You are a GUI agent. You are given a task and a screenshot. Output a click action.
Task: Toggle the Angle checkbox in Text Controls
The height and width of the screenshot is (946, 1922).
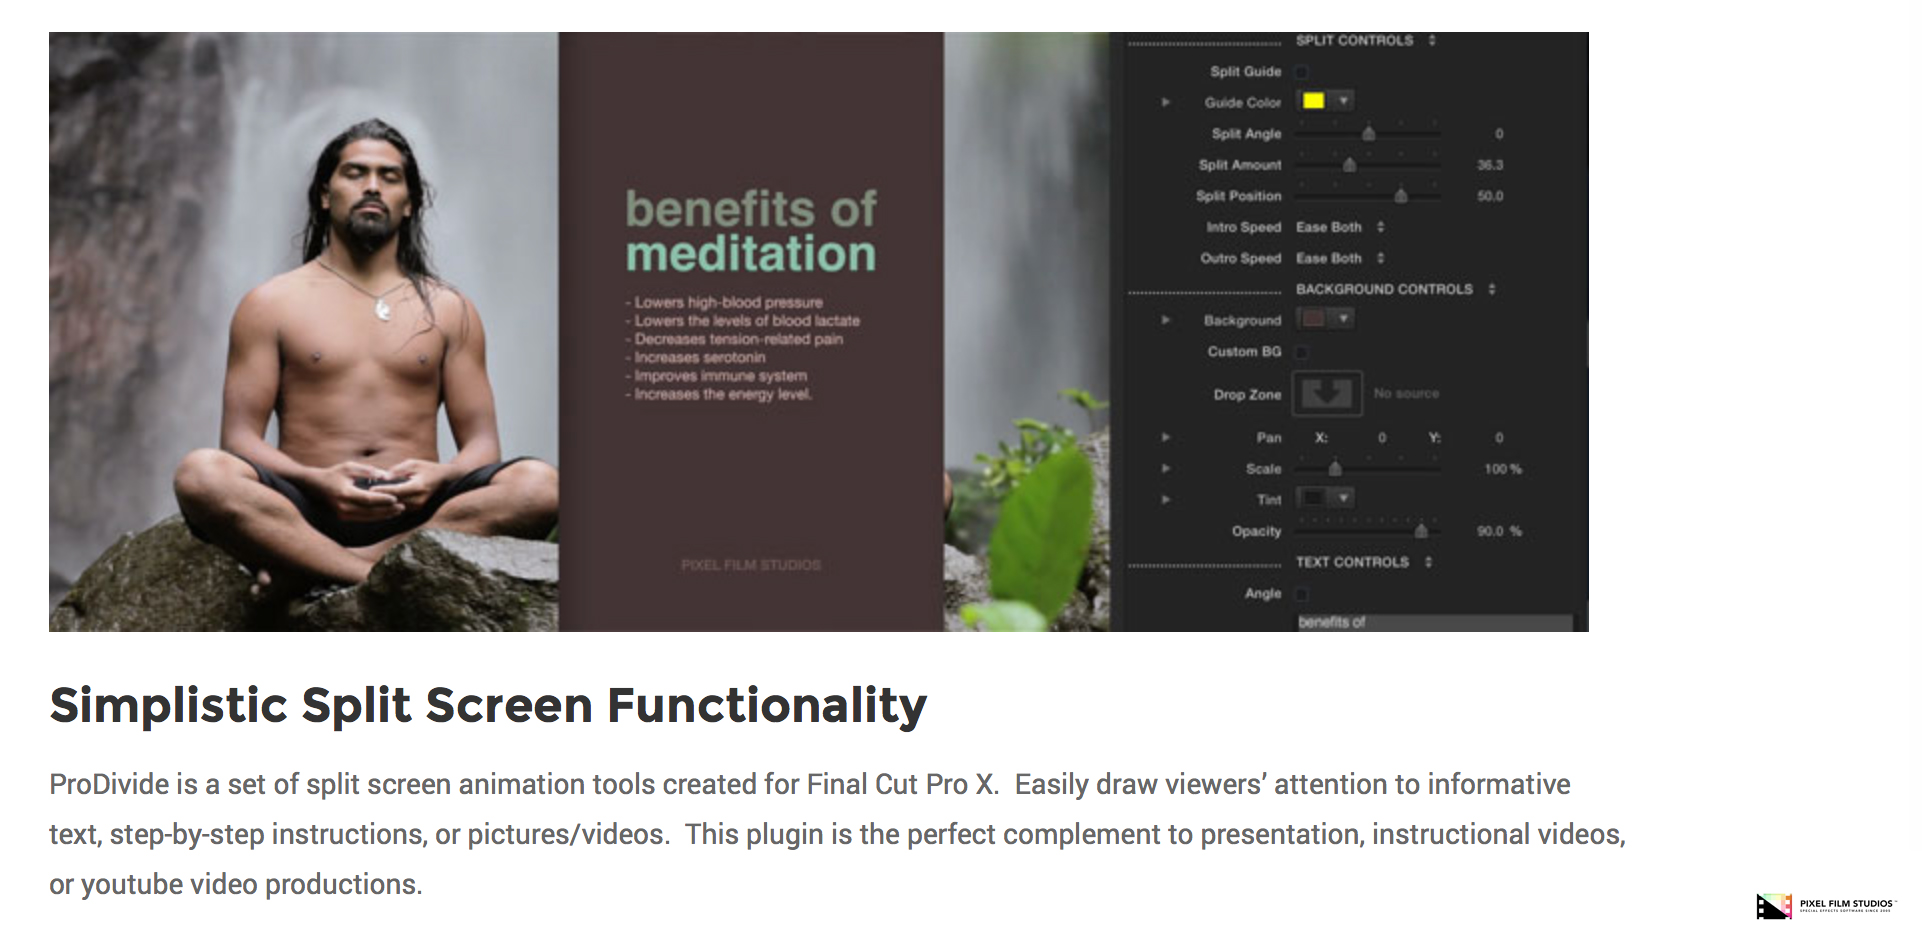coord(1301,594)
